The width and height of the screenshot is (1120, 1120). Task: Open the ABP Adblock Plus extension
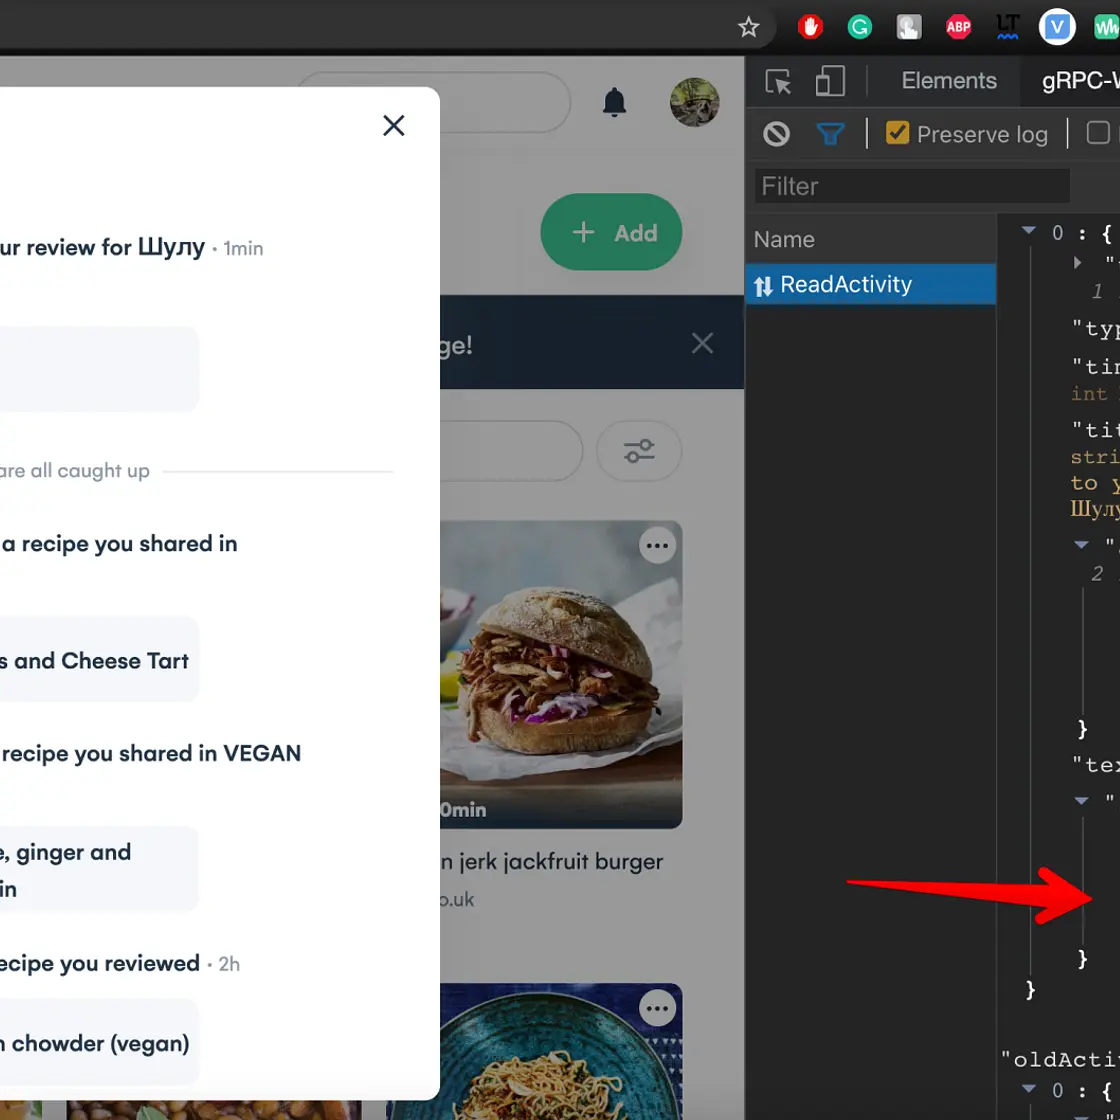(958, 27)
